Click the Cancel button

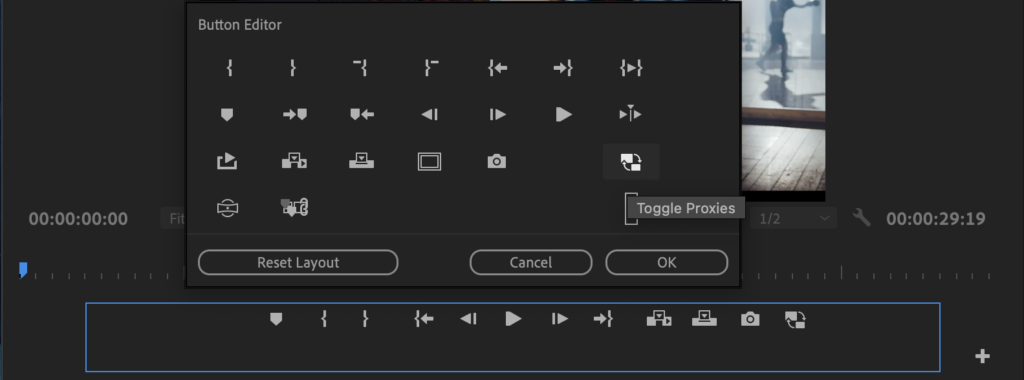tap(531, 262)
